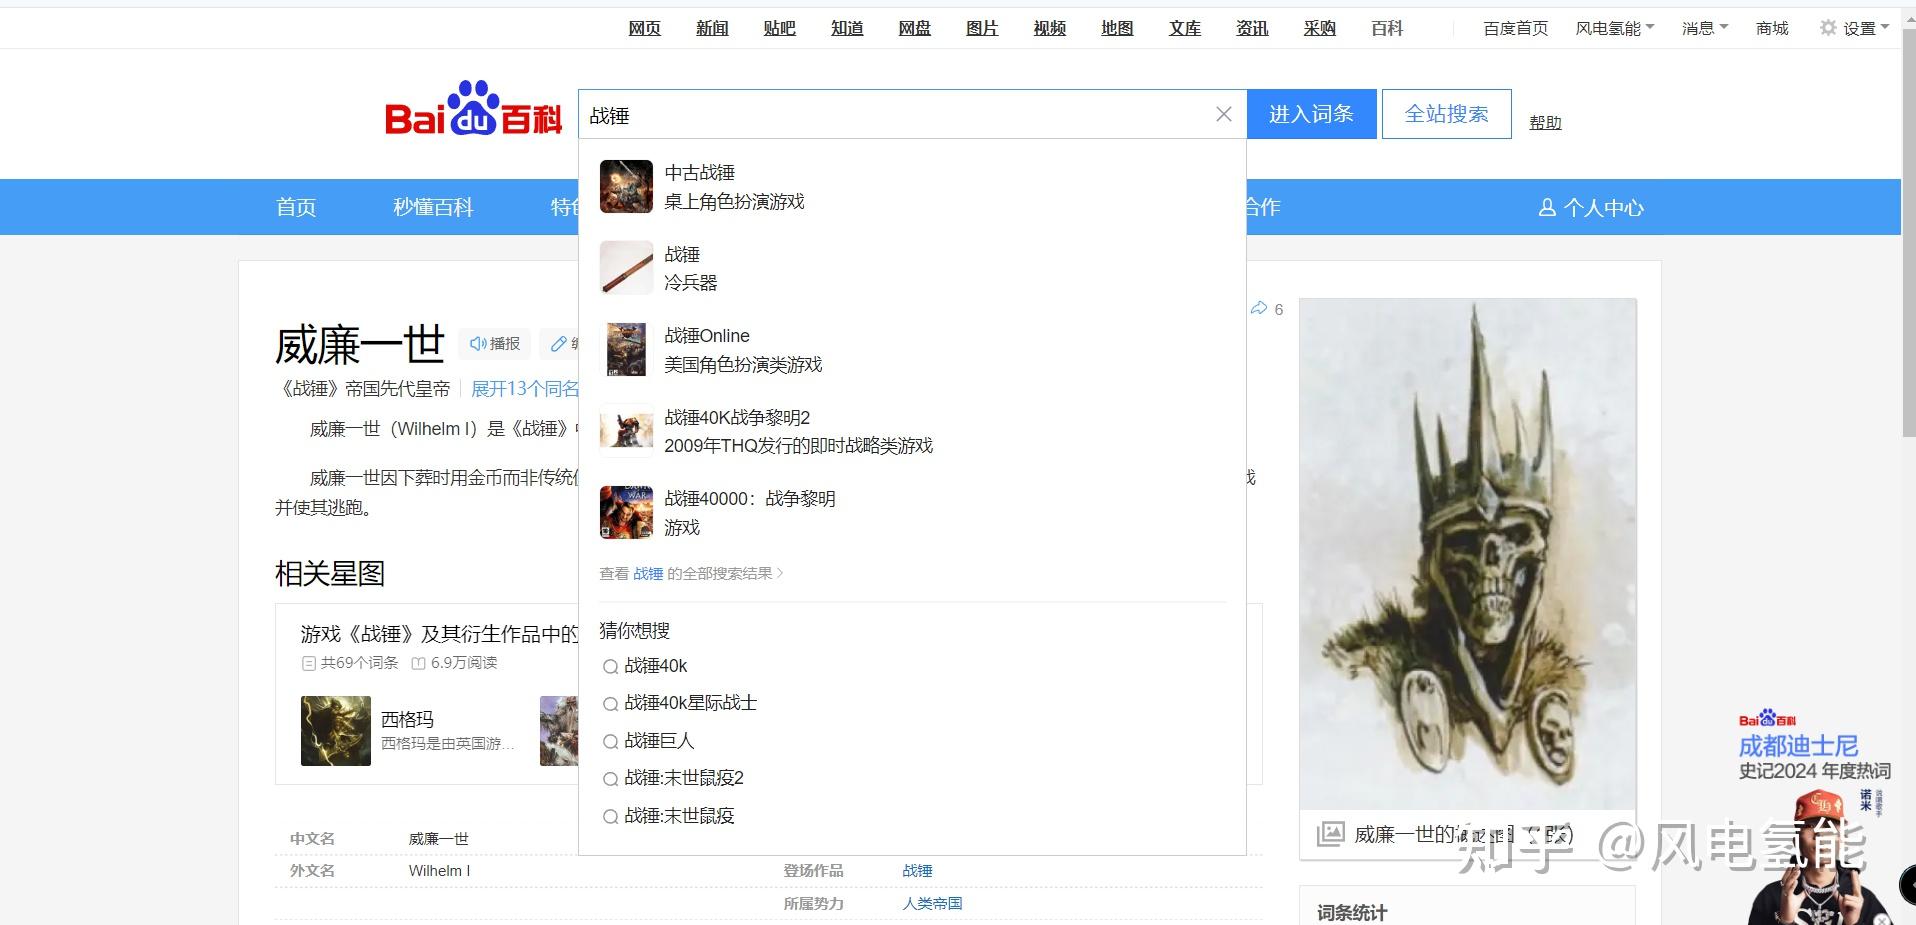
Task: Open the 商城 link
Action: tap(1772, 28)
